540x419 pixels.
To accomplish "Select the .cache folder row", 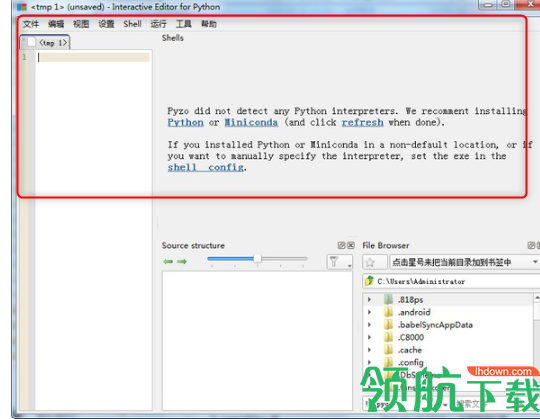I will (x=448, y=350).
